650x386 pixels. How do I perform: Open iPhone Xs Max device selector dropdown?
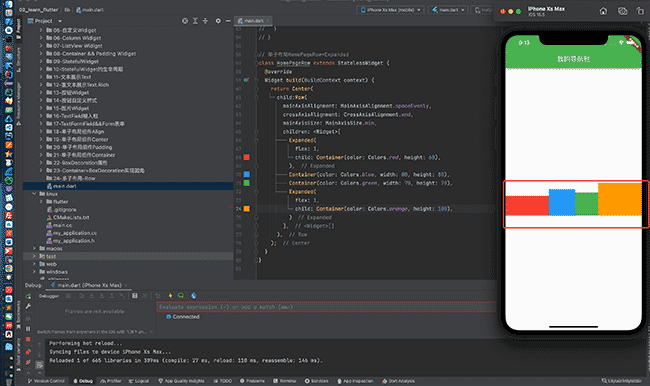(390, 10)
